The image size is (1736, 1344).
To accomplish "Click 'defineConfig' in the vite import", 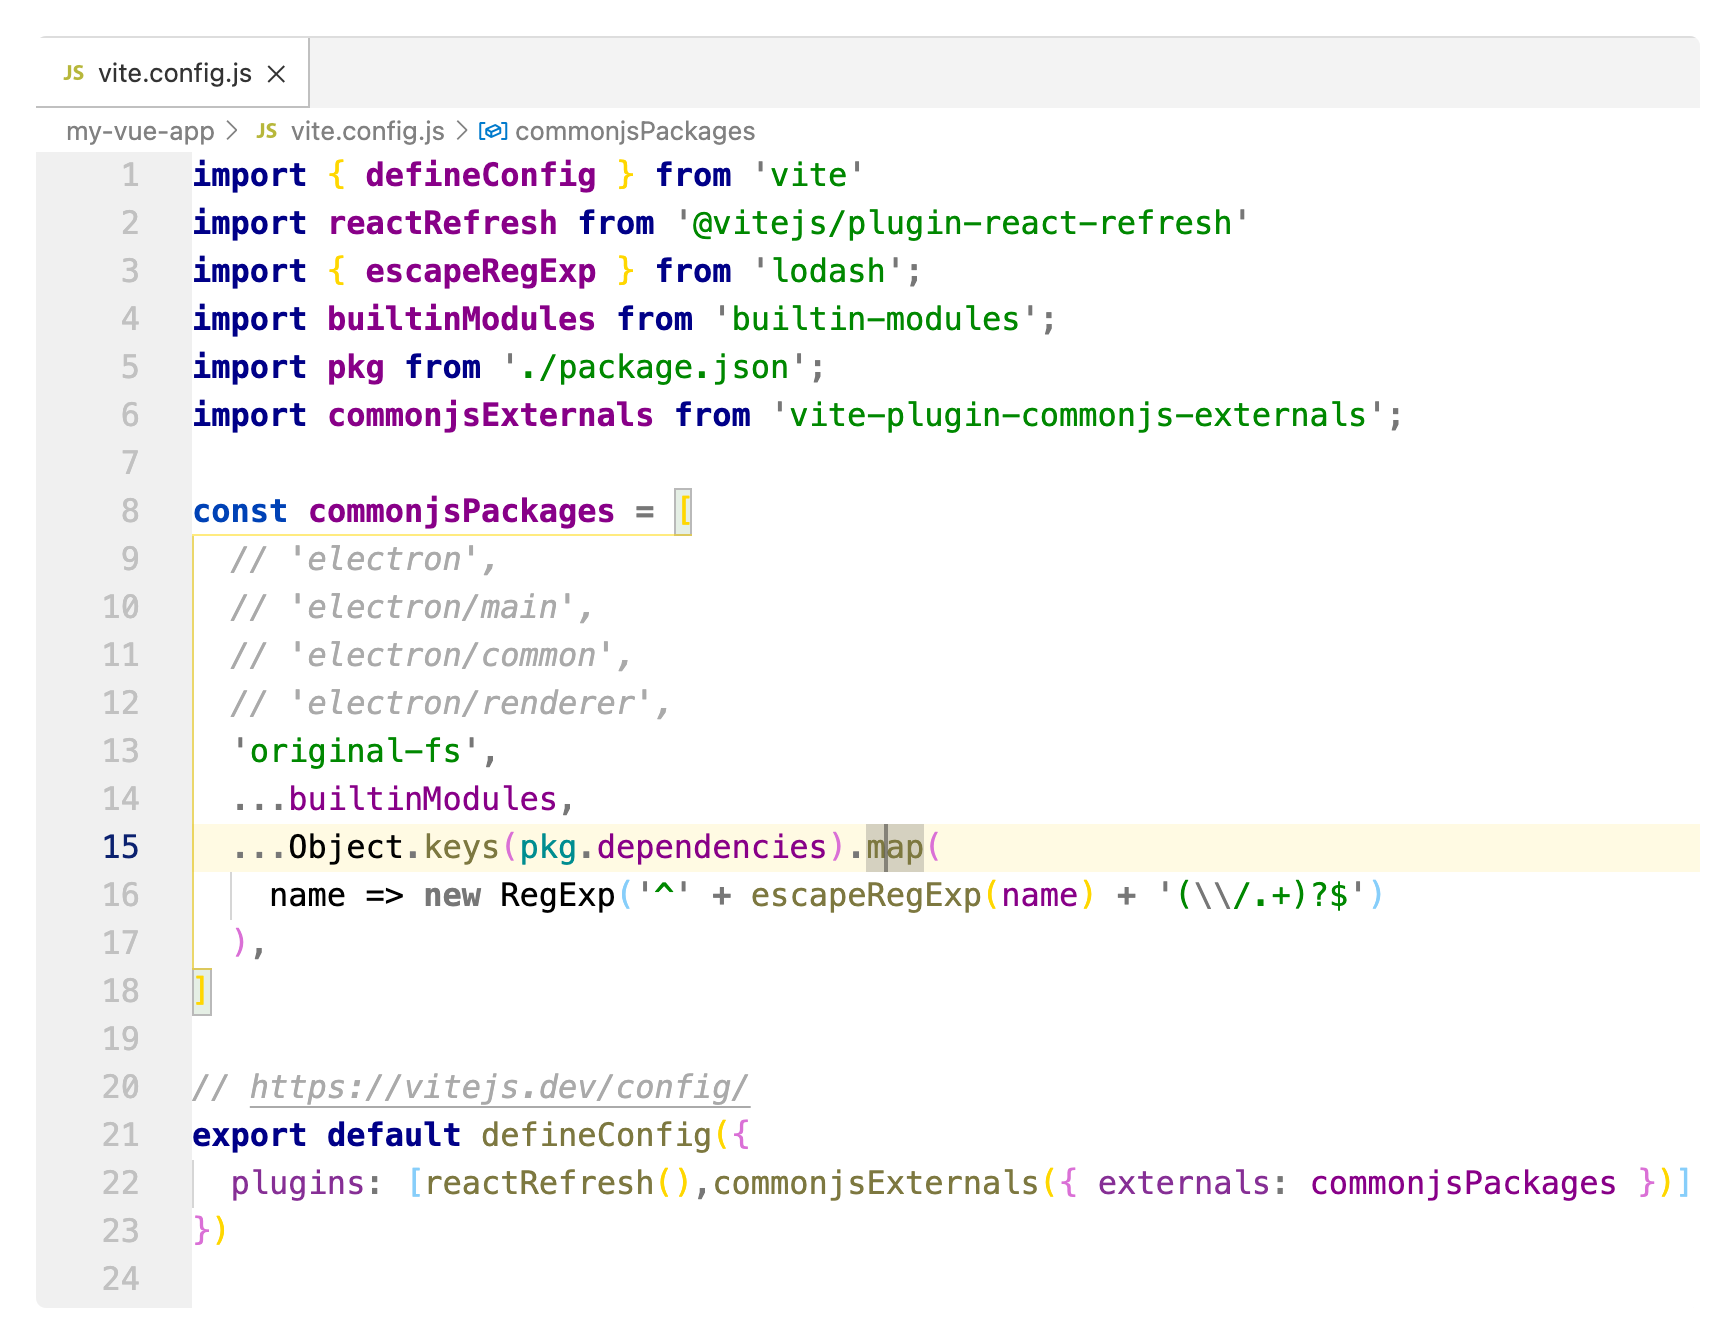I will coord(481,175).
